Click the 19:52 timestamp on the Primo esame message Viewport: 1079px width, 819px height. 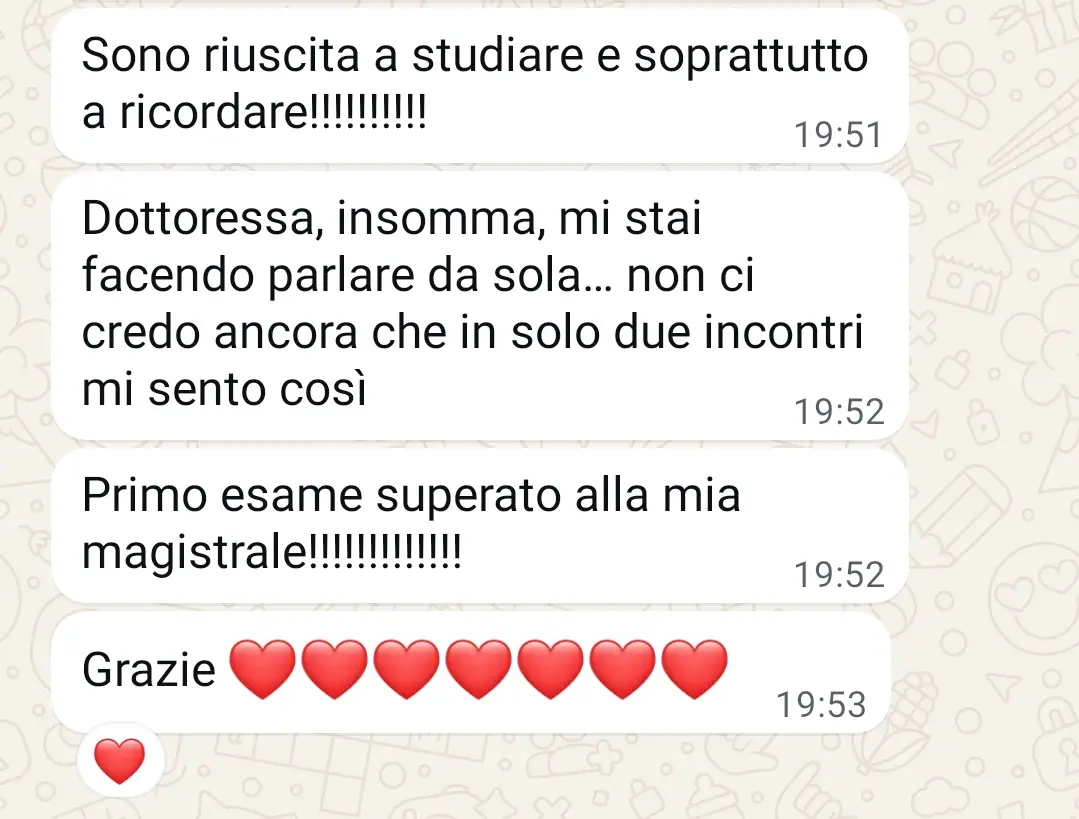pyautogui.click(x=839, y=575)
